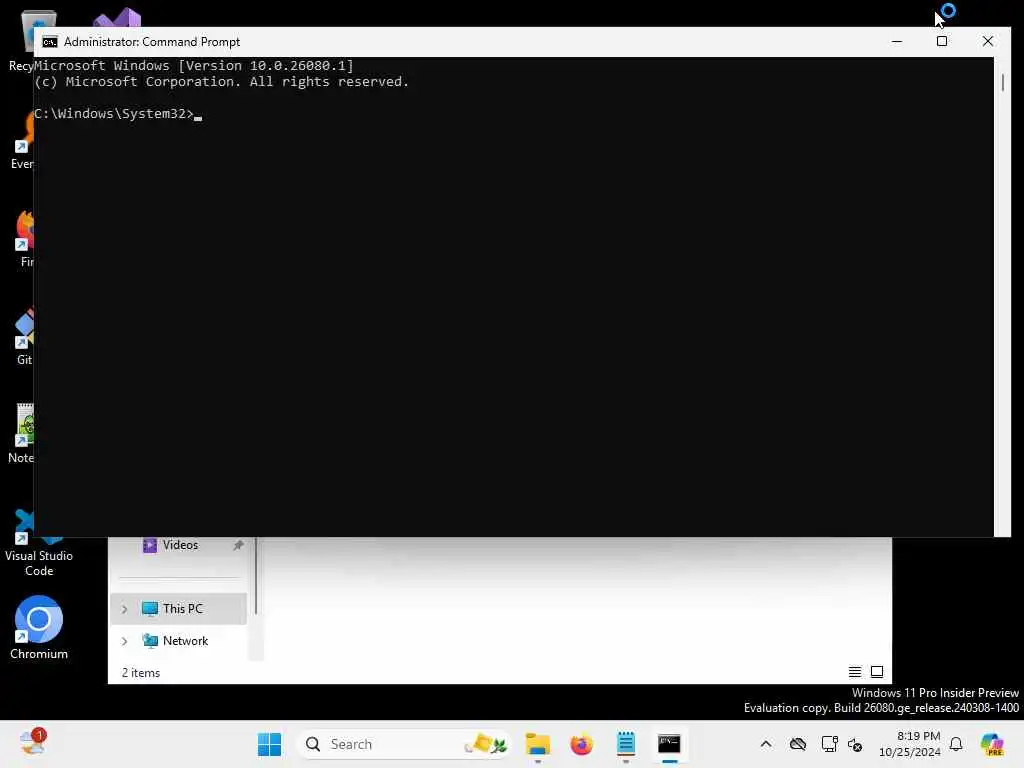1024x768 pixels.
Task: Open the weather widget on taskbar
Action: tap(32, 743)
